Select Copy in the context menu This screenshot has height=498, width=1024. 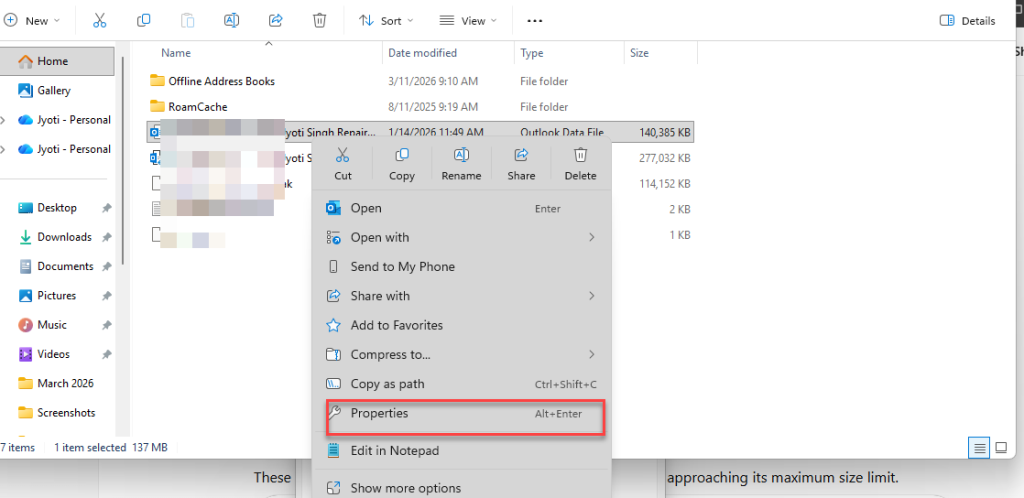click(402, 164)
